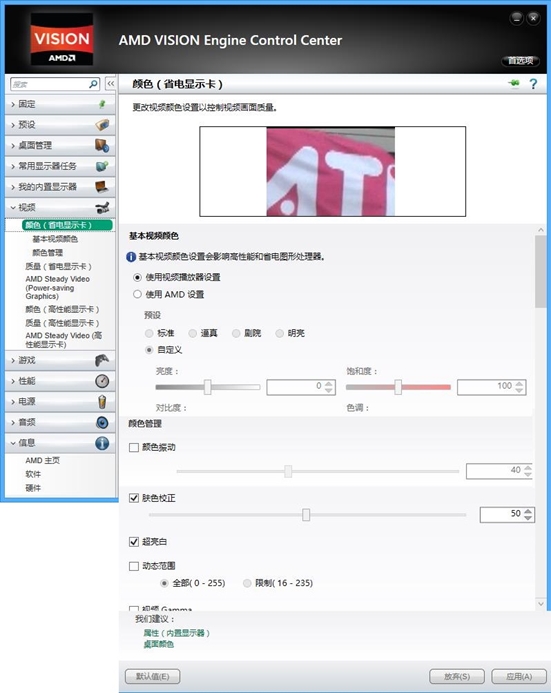Open the 游戏 gamepad icon section
The width and height of the screenshot is (551, 693).
(102, 360)
